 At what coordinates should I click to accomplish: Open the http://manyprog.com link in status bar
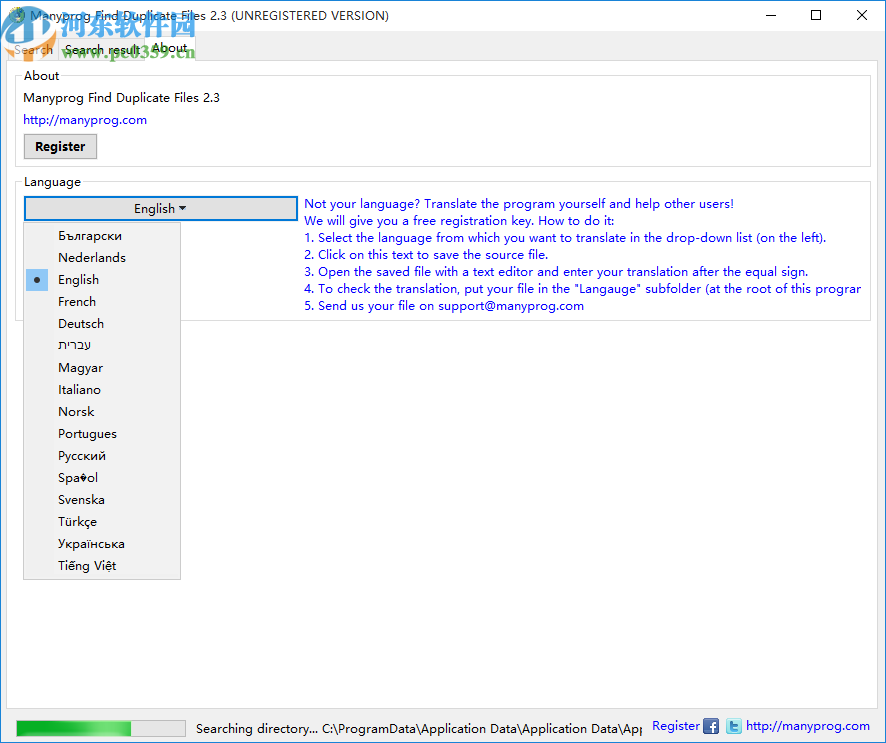[x=807, y=726]
